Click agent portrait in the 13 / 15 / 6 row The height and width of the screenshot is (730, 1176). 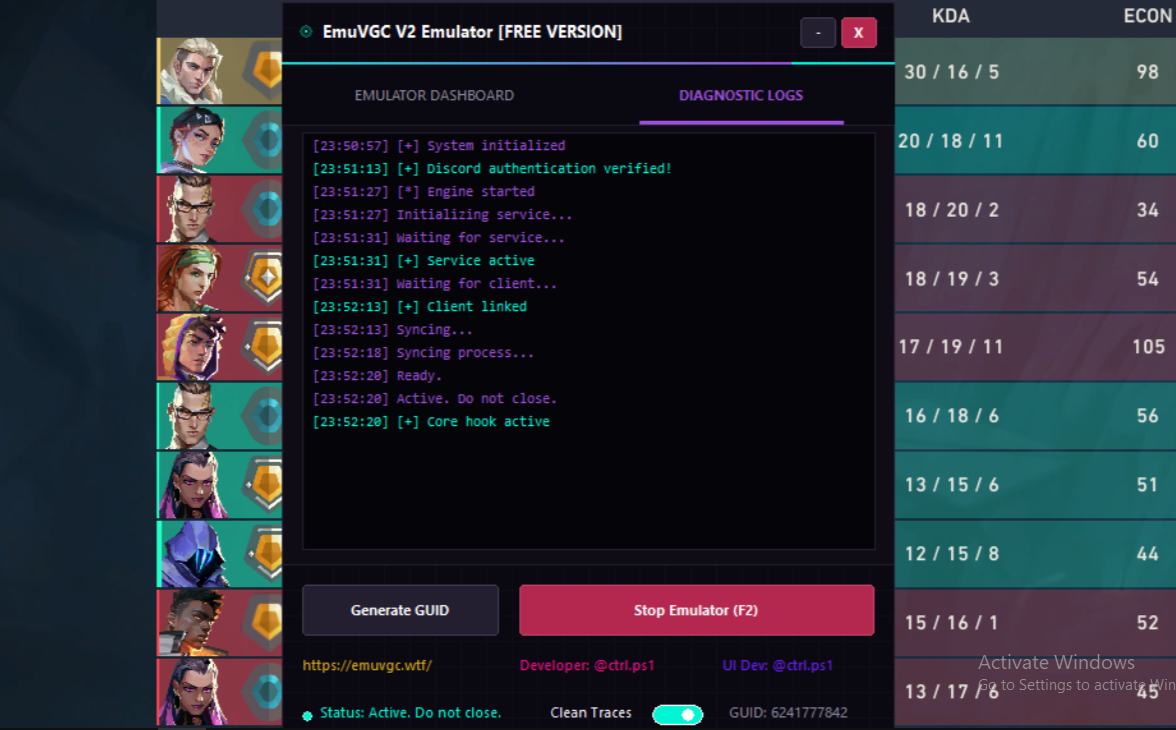tap(194, 485)
